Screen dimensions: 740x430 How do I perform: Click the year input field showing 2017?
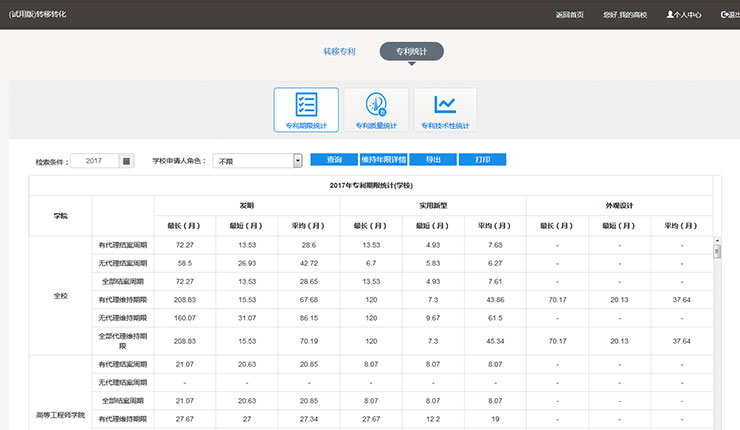(94, 160)
